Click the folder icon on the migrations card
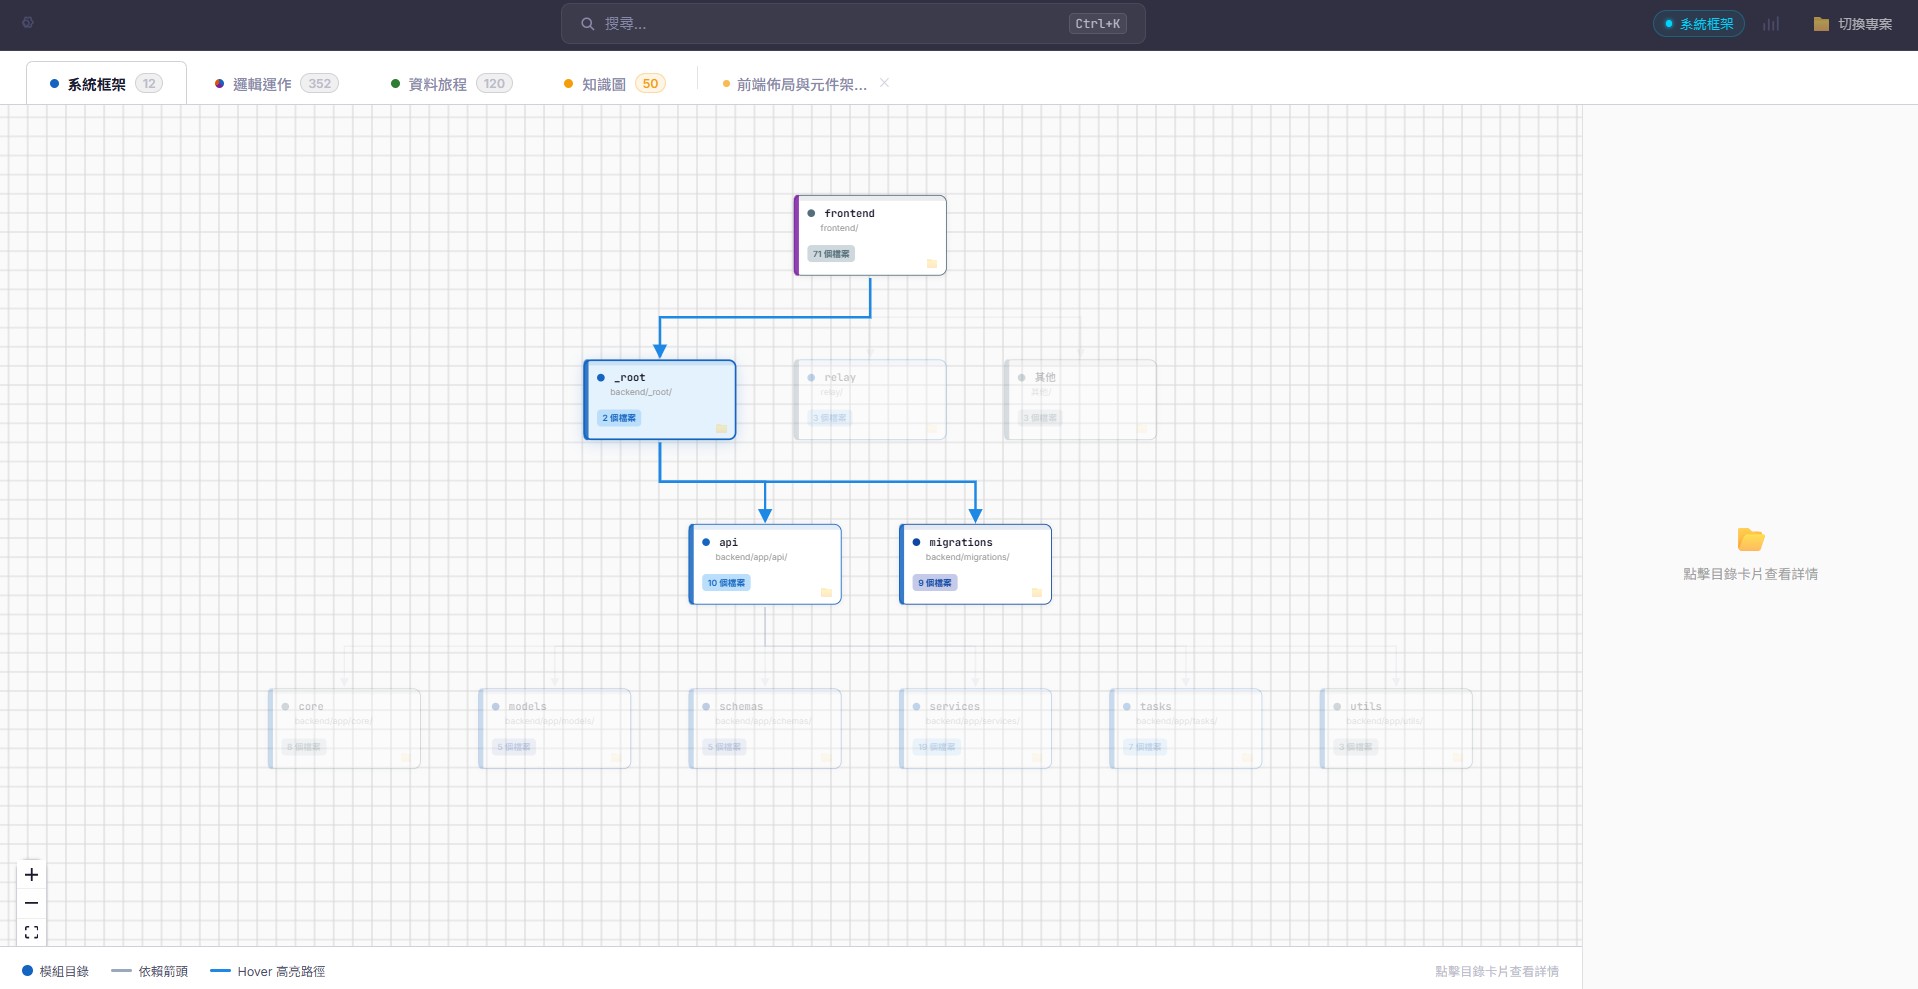 click(1037, 593)
